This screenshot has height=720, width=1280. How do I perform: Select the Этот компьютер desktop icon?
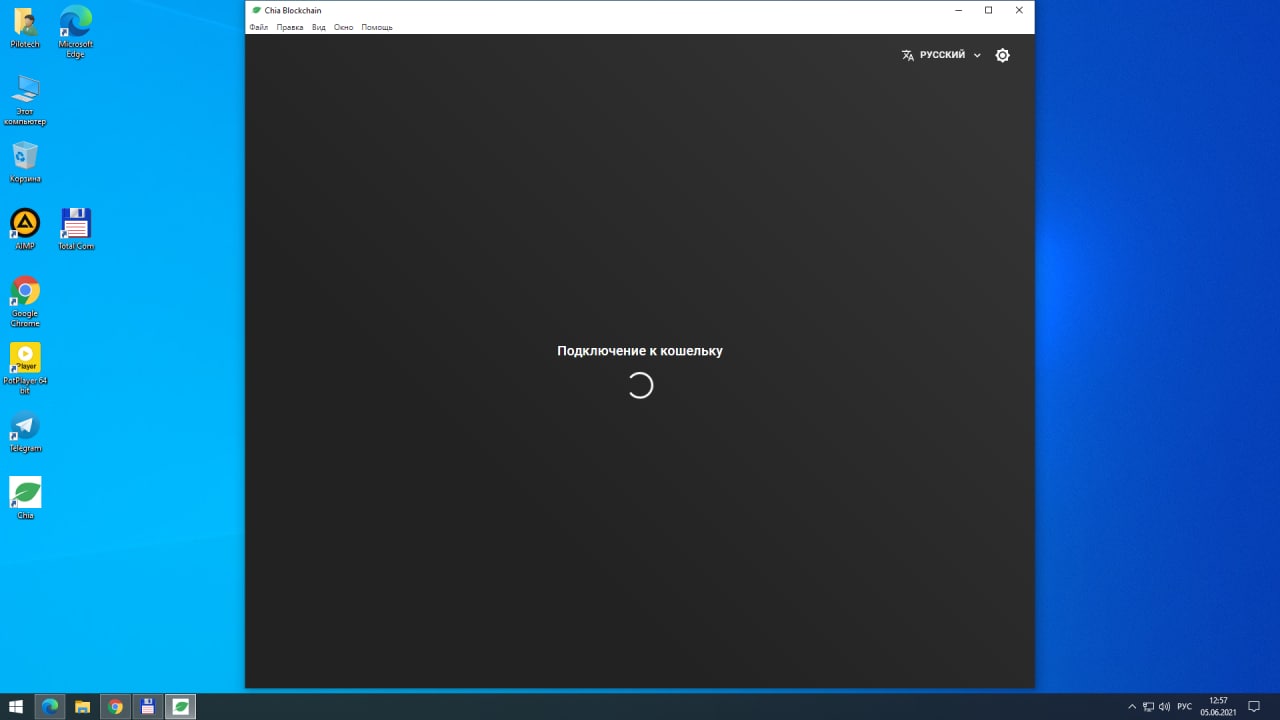tap(25, 100)
